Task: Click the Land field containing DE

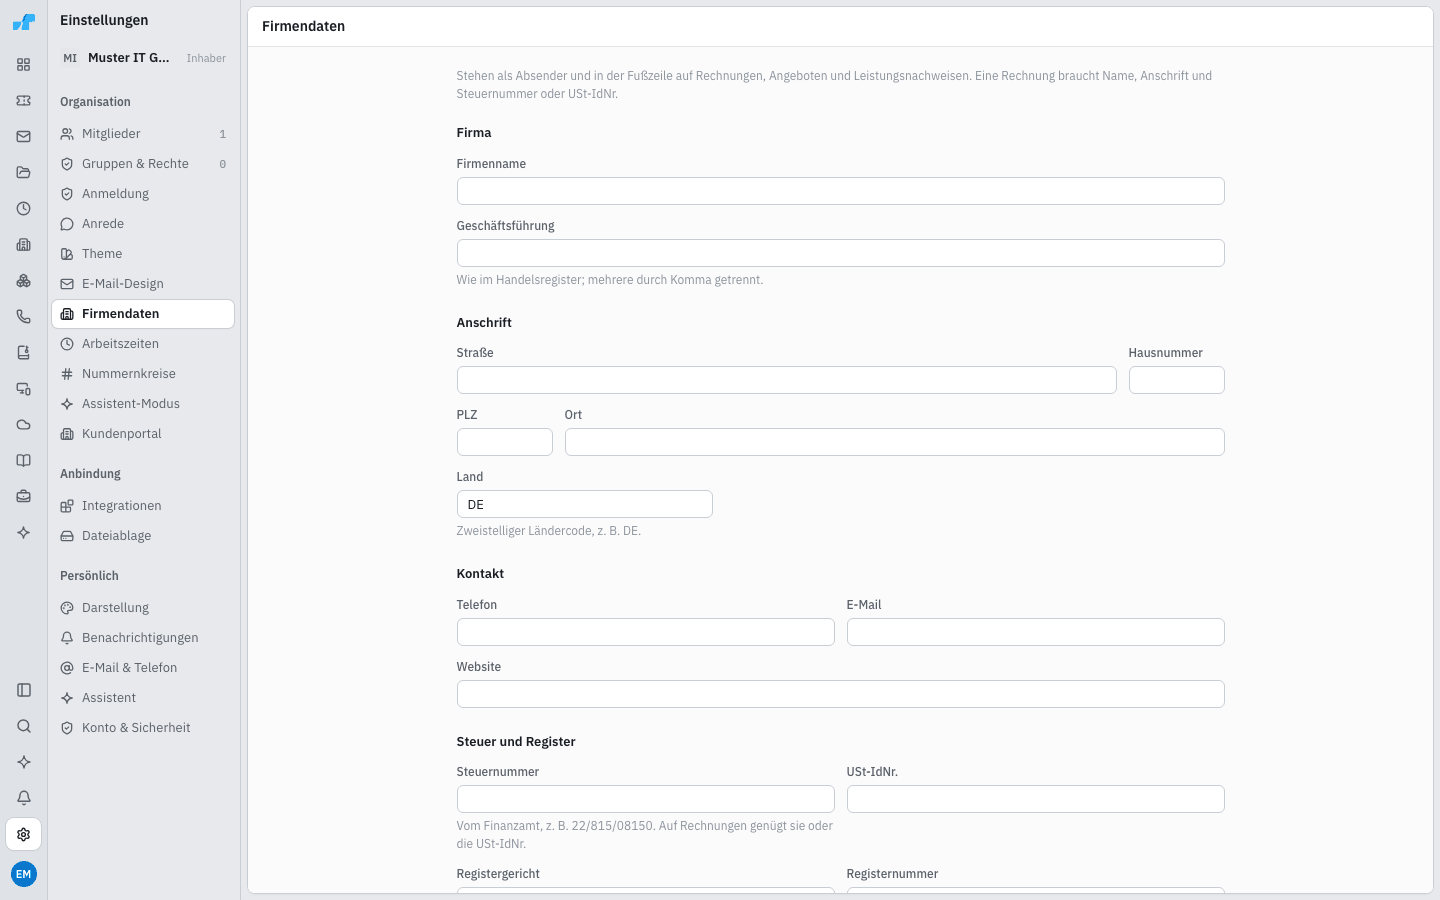Action: [584, 504]
